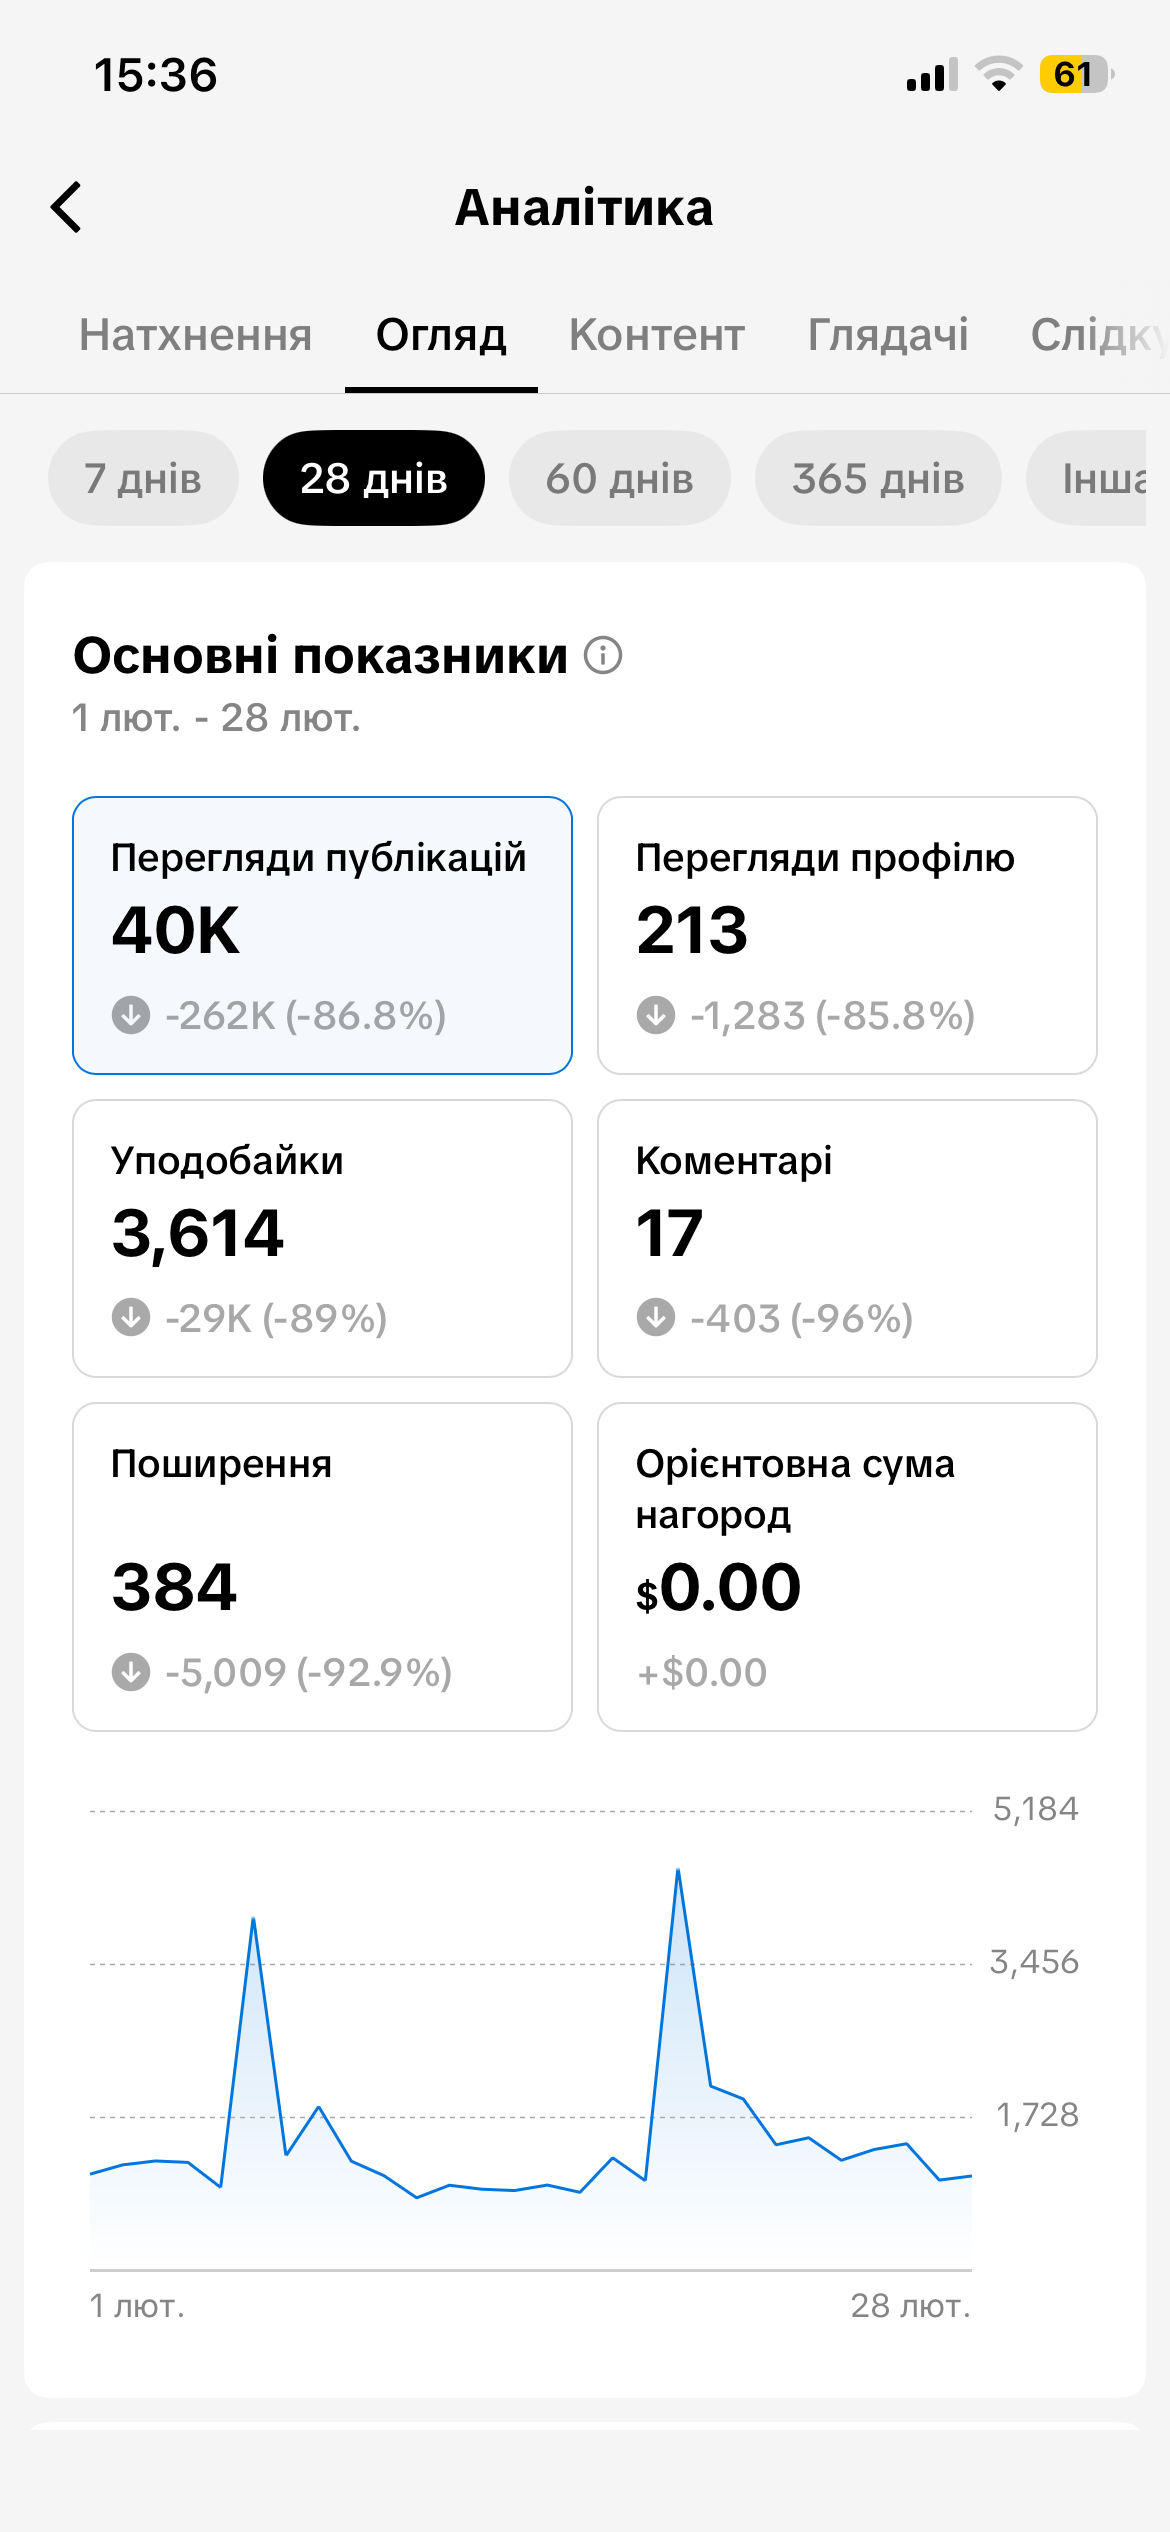Select the 365 днів period filter
1170x2532 pixels.
pos(878,479)
